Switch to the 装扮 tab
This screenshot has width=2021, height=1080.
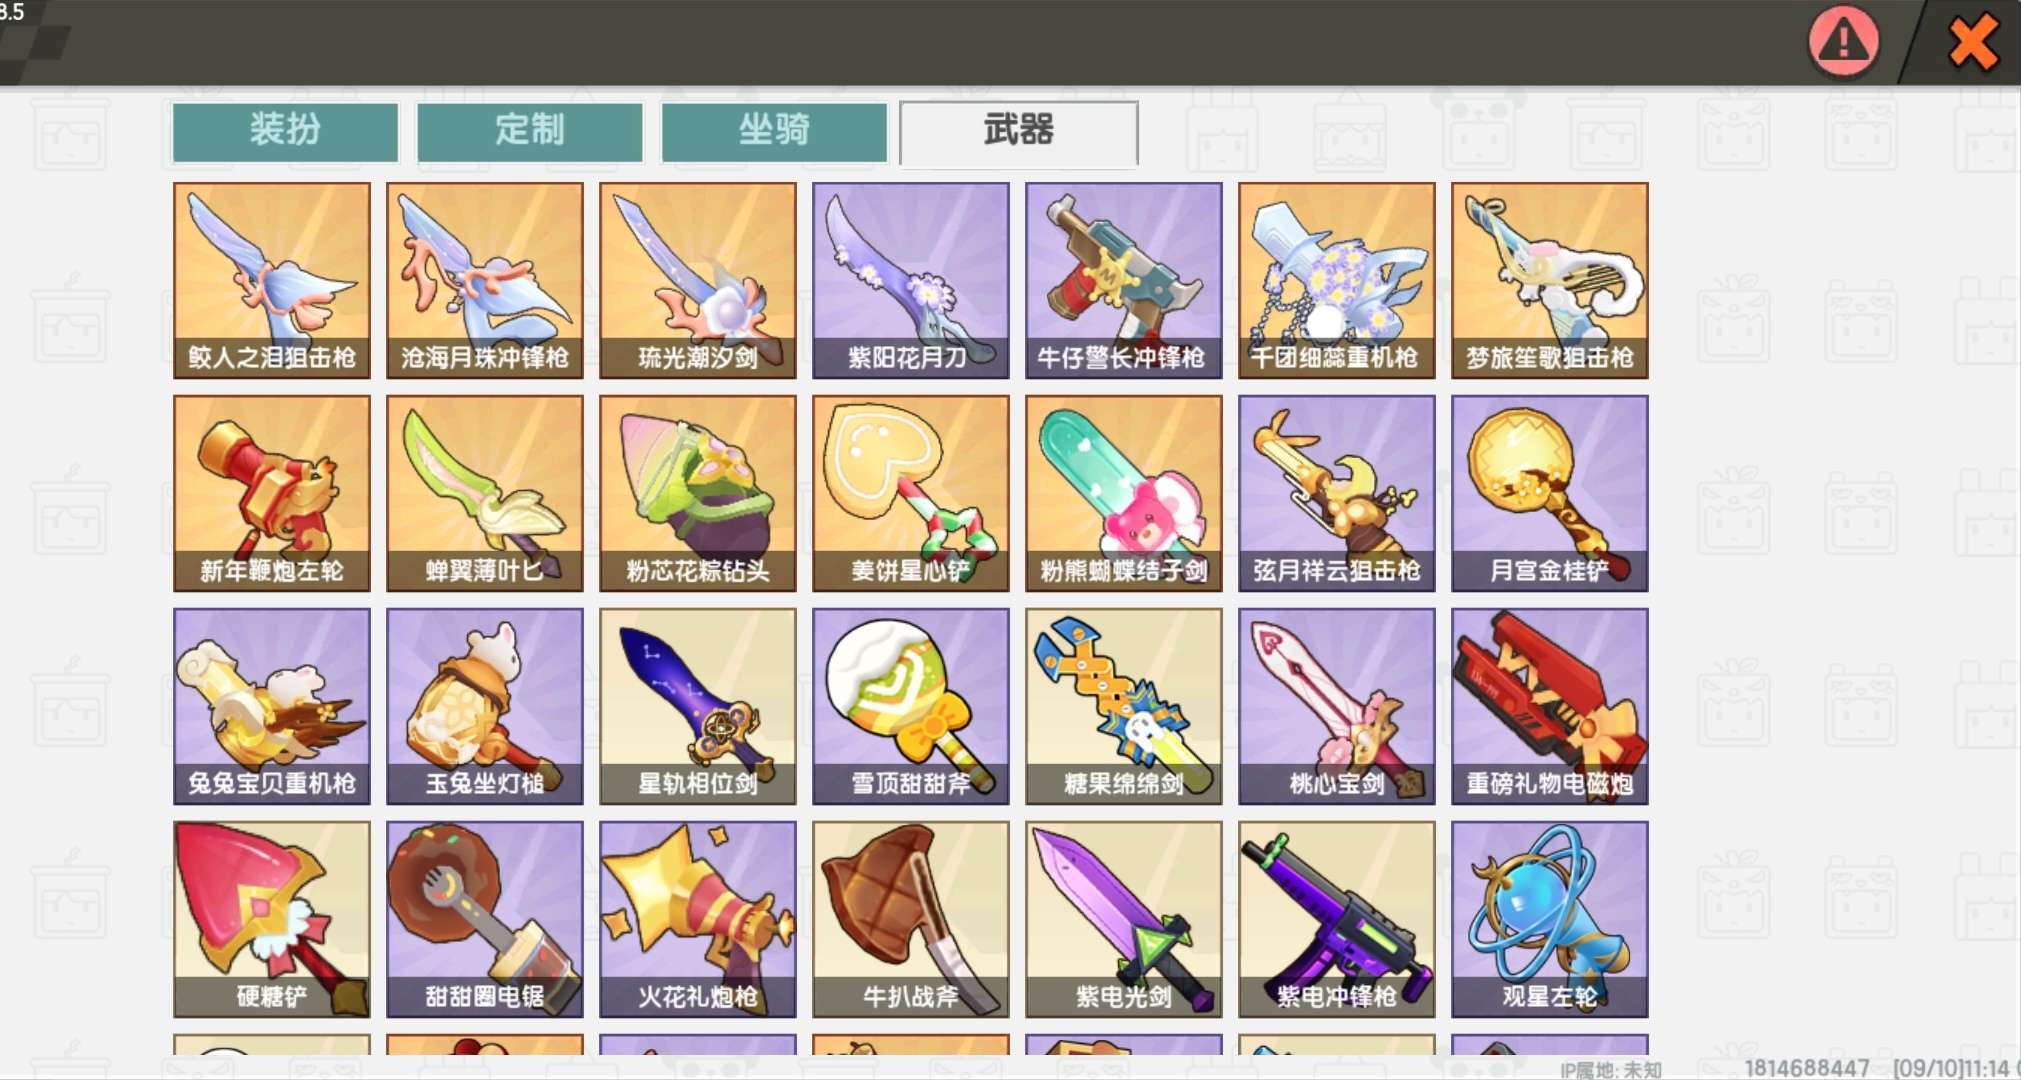[285, 131]
